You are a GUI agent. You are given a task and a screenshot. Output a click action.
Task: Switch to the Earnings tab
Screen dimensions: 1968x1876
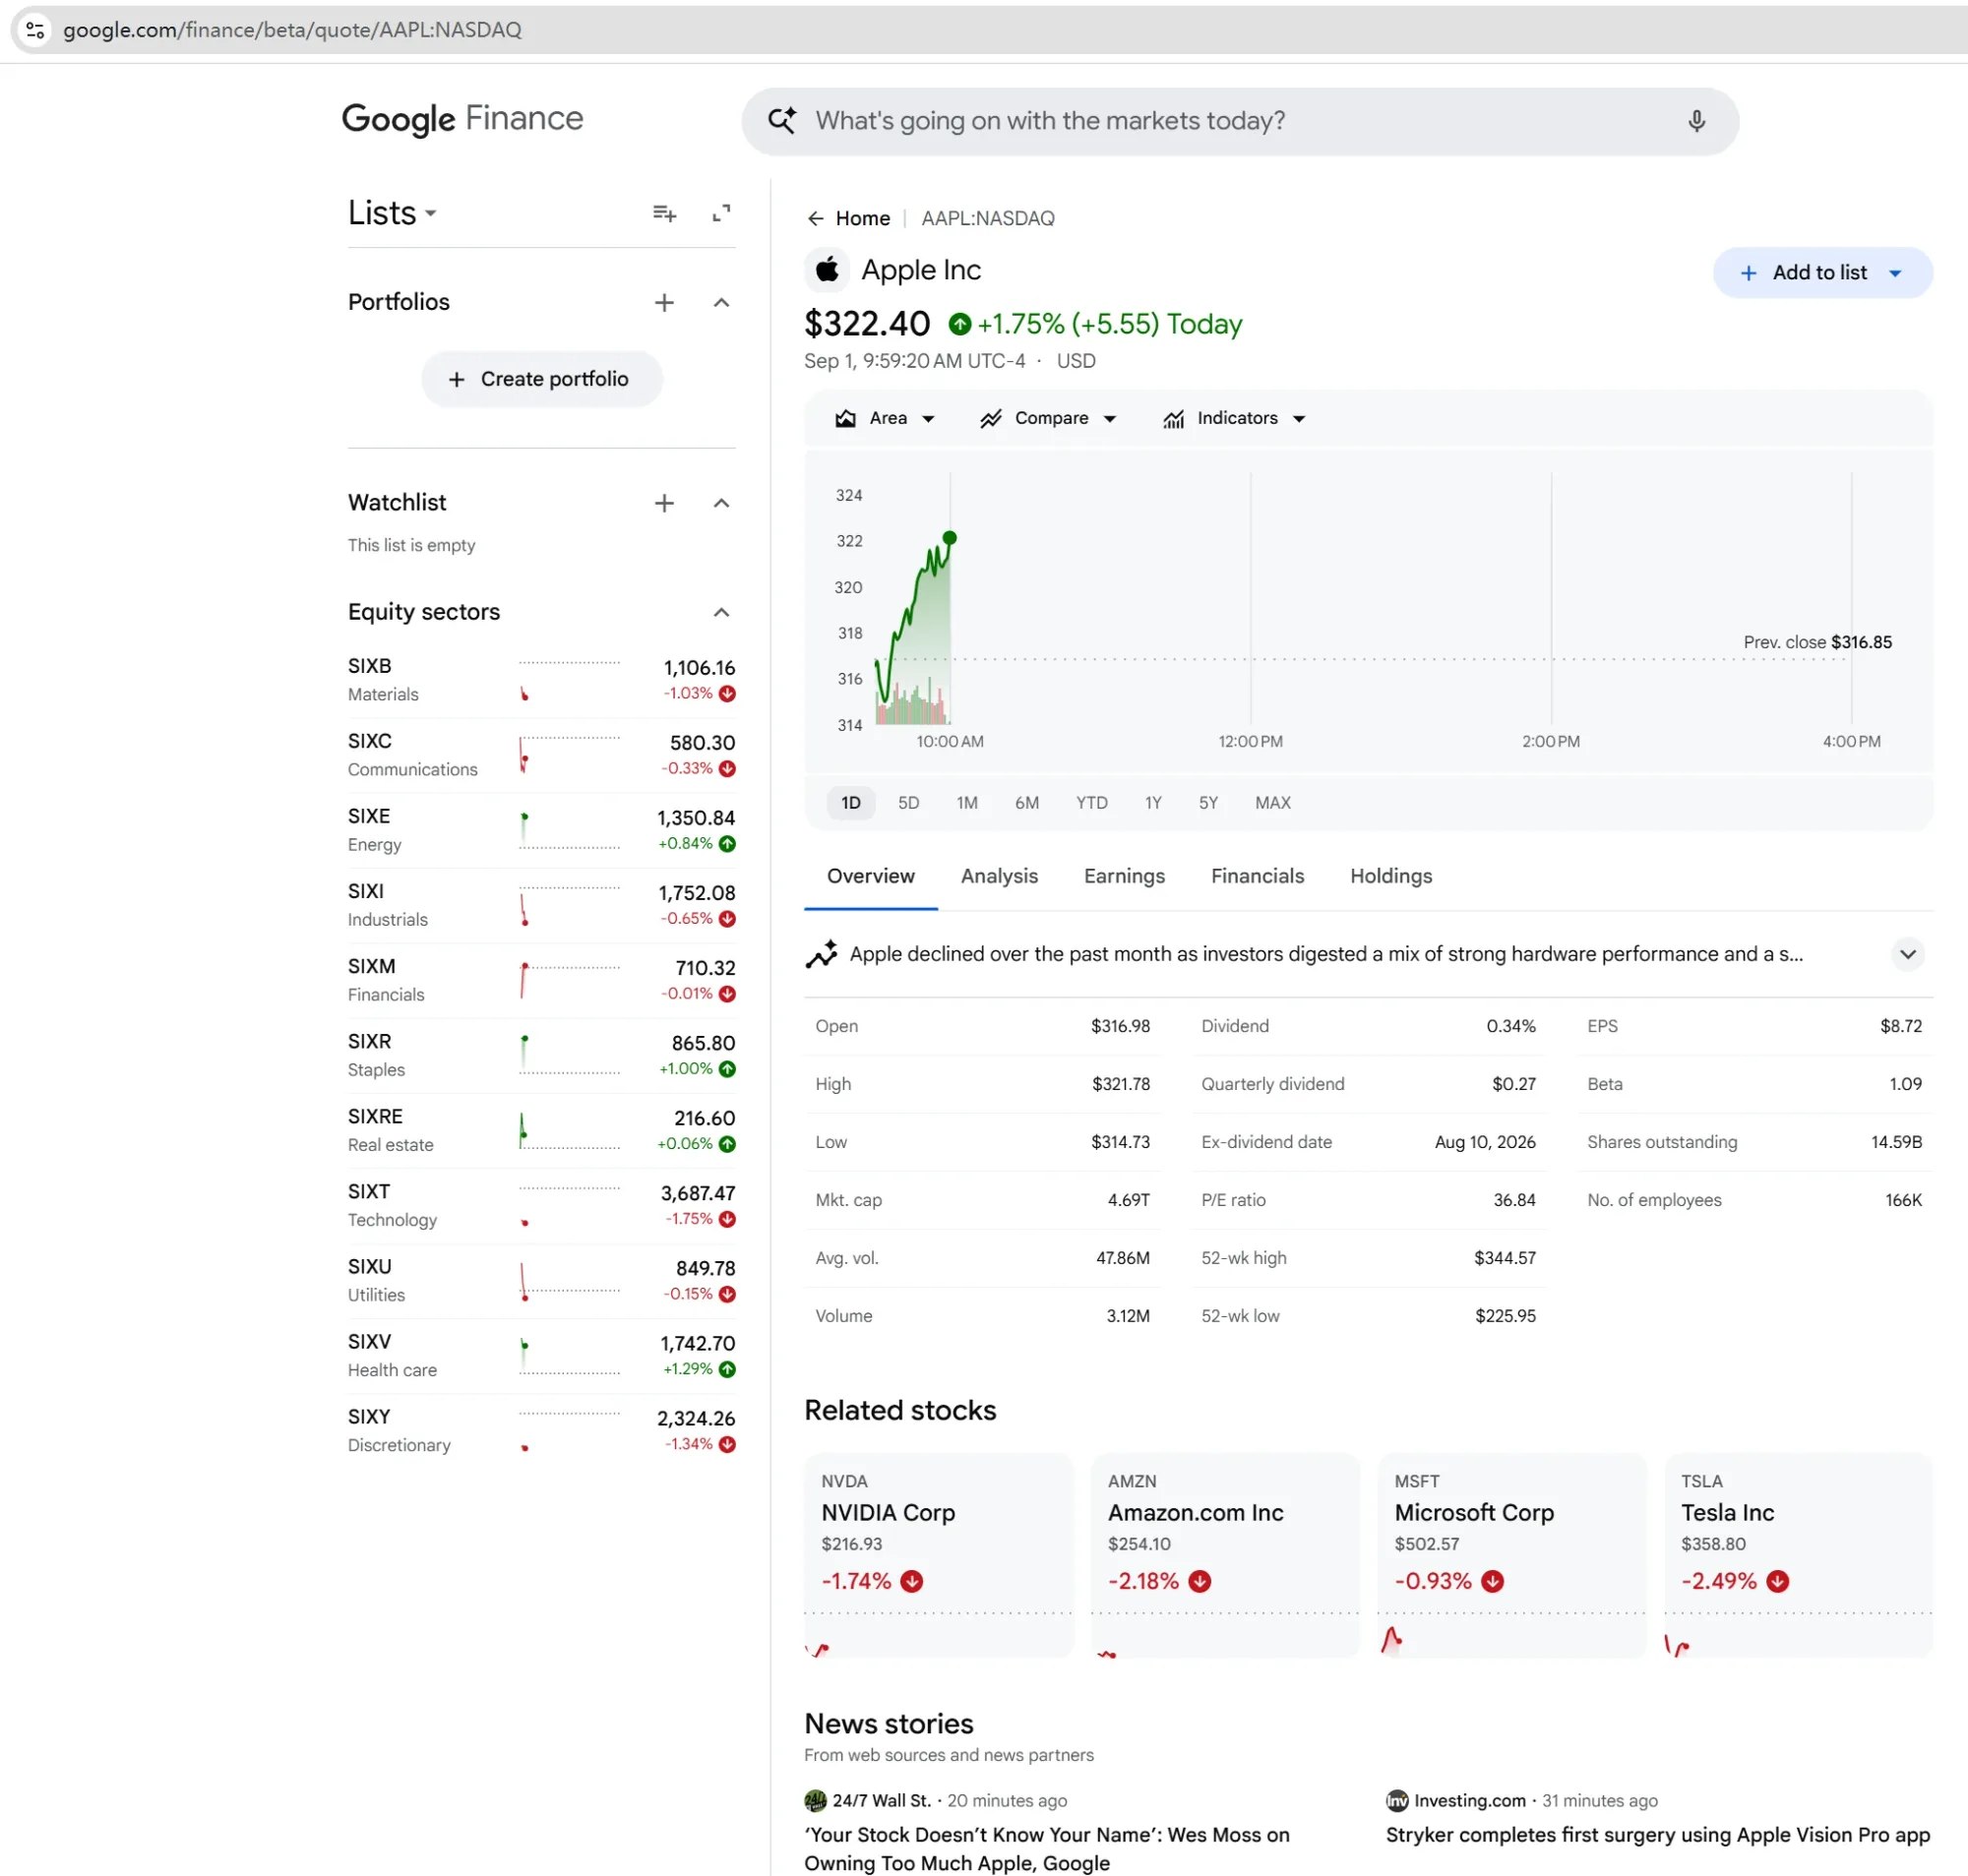[x=1124, y=876]
